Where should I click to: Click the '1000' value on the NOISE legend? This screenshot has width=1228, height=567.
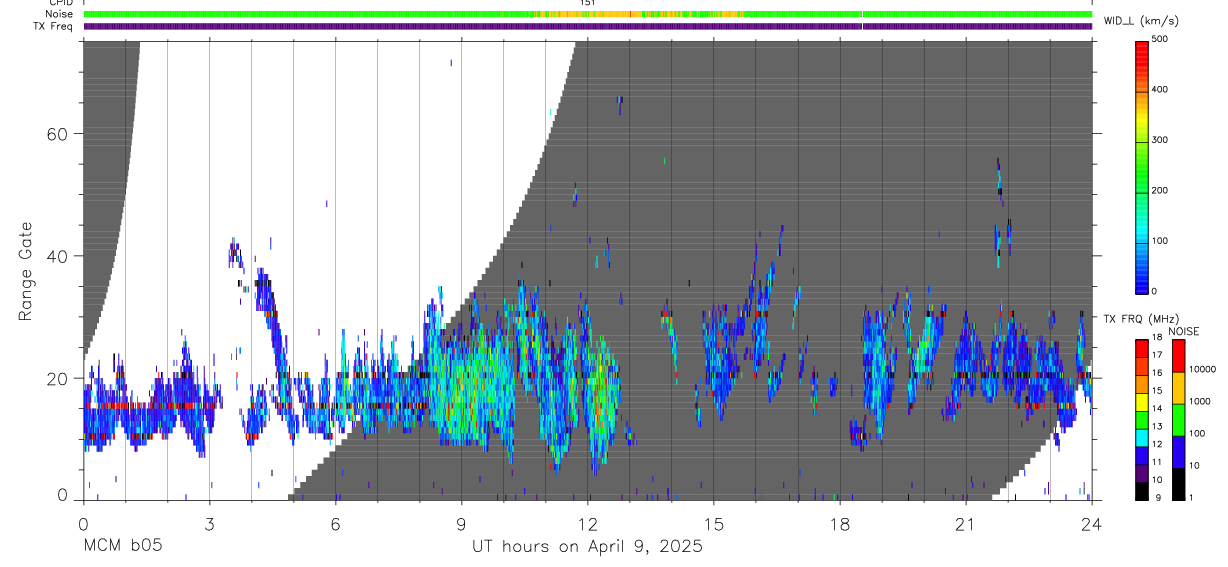point(1200,400)
